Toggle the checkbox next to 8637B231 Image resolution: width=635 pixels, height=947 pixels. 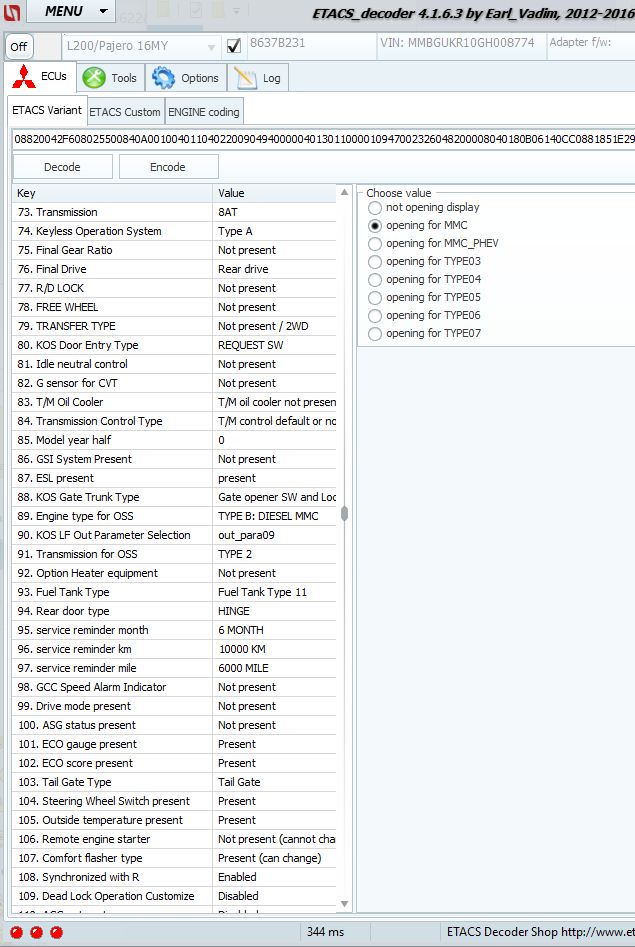pyautogui.click(x=234, y=46)
